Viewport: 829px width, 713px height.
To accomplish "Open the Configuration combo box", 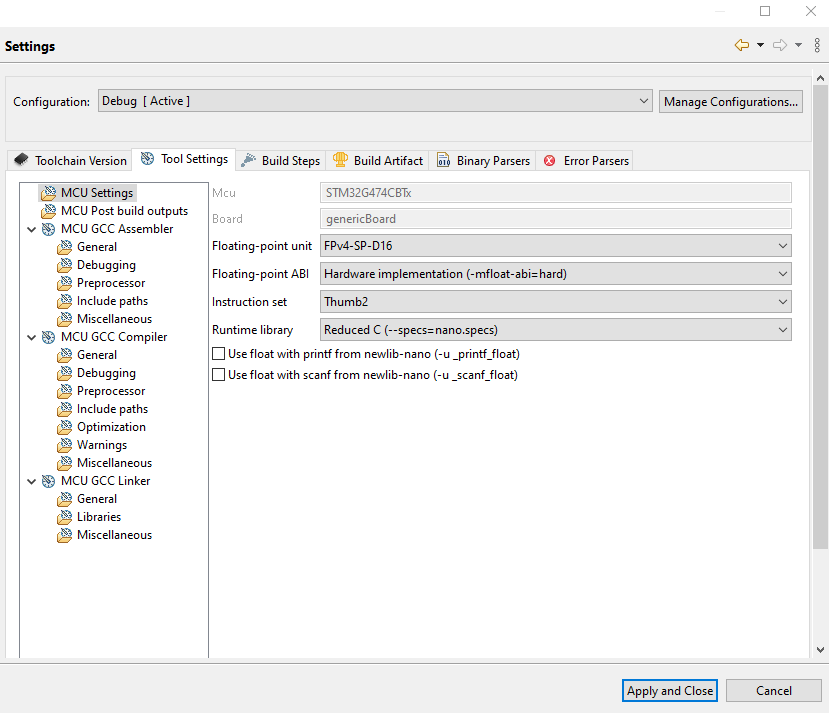I will [x=375, y=101].
